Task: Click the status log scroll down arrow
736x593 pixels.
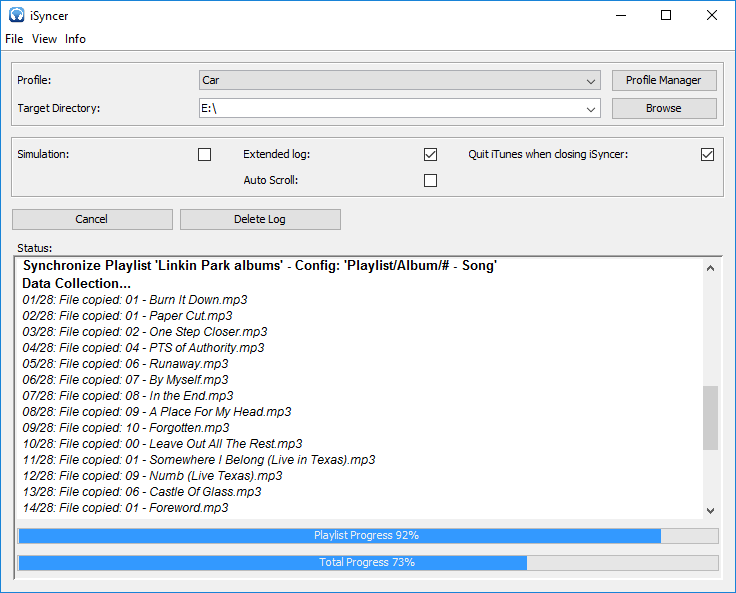Action: [710, 510]
